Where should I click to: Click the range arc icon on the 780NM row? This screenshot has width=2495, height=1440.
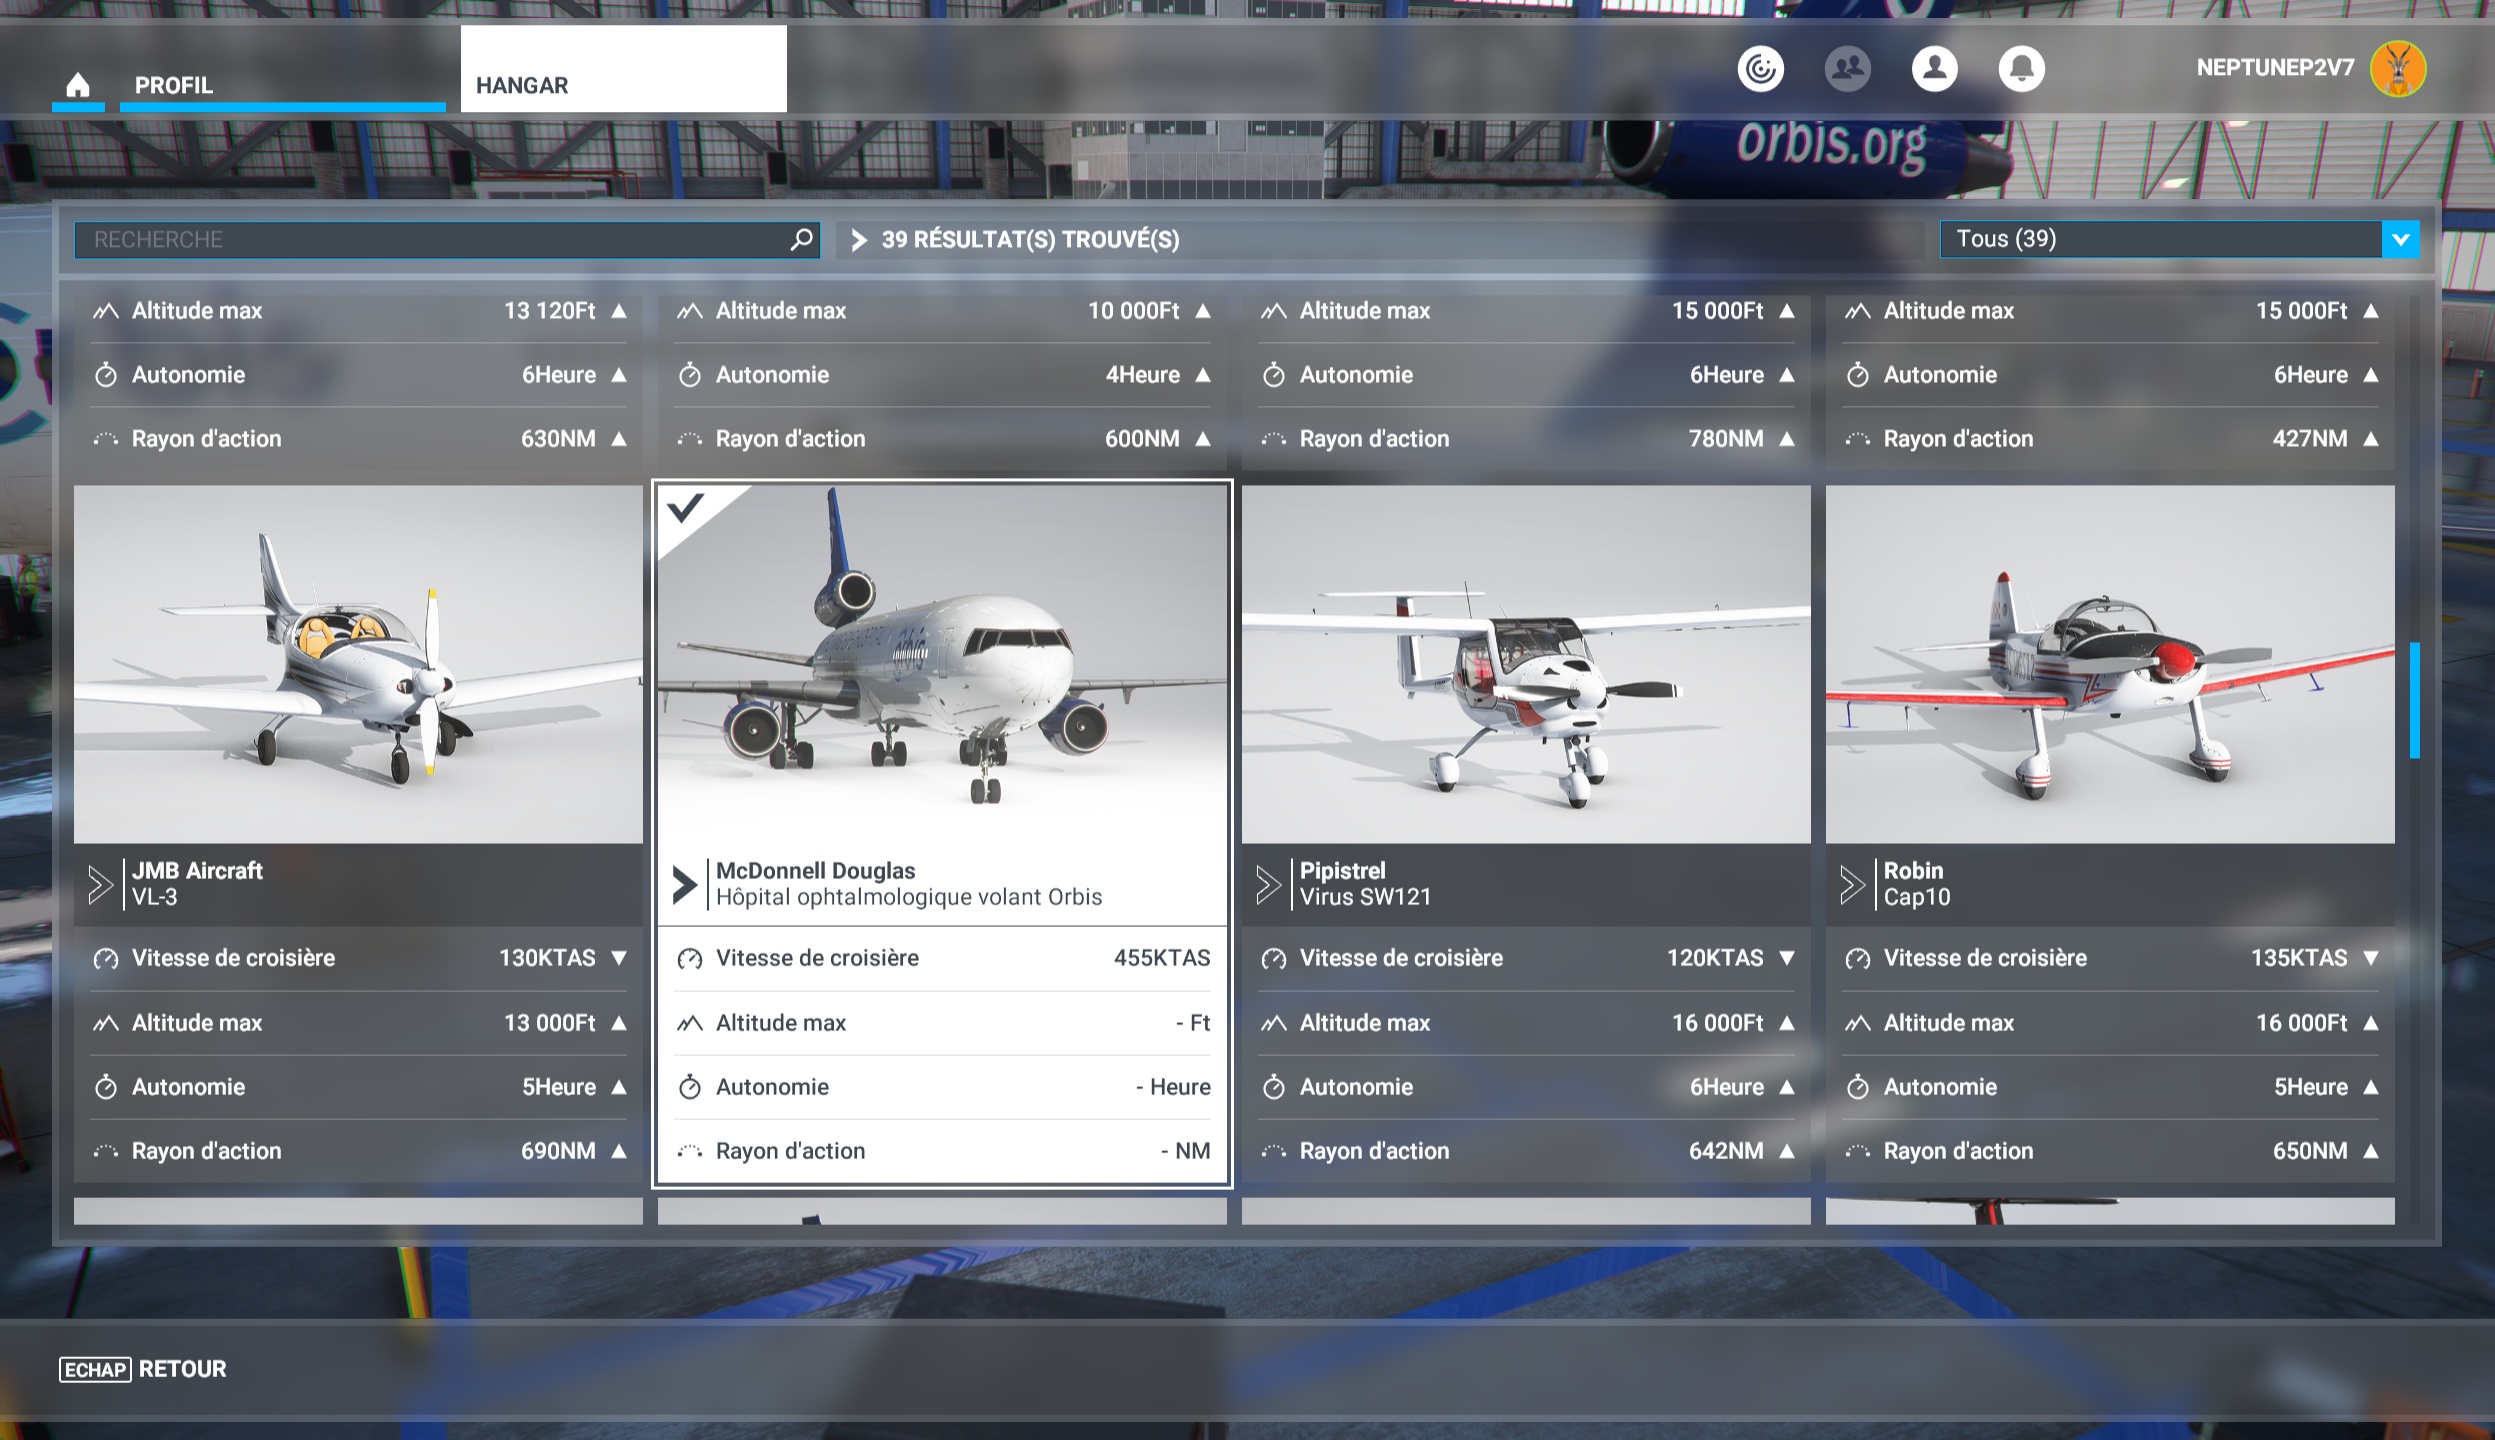(x=1274, y=439)
